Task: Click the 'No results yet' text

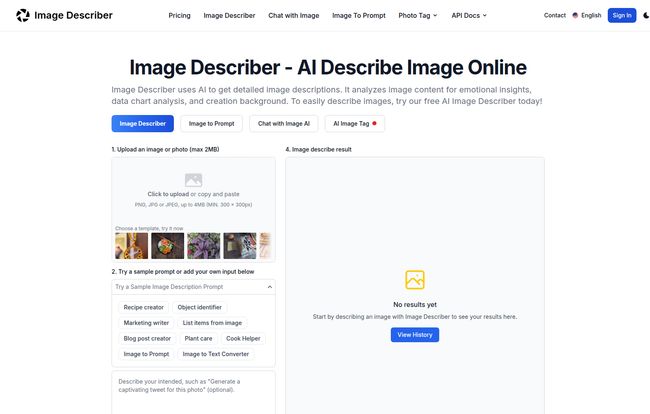Action: click(x=415, y=305)
